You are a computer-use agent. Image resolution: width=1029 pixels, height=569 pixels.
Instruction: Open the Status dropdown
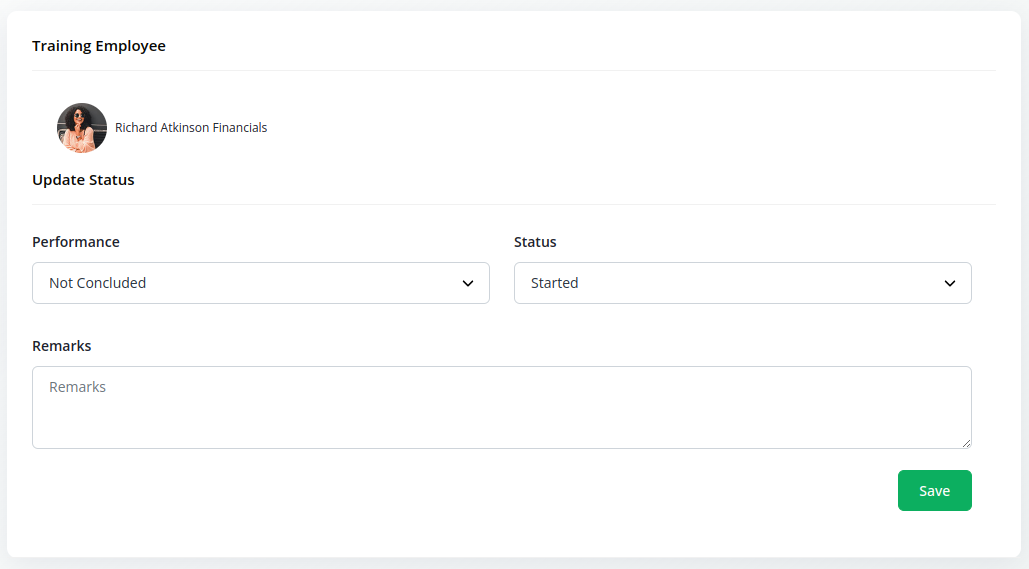pyautogui.click(x=742, y=283)
